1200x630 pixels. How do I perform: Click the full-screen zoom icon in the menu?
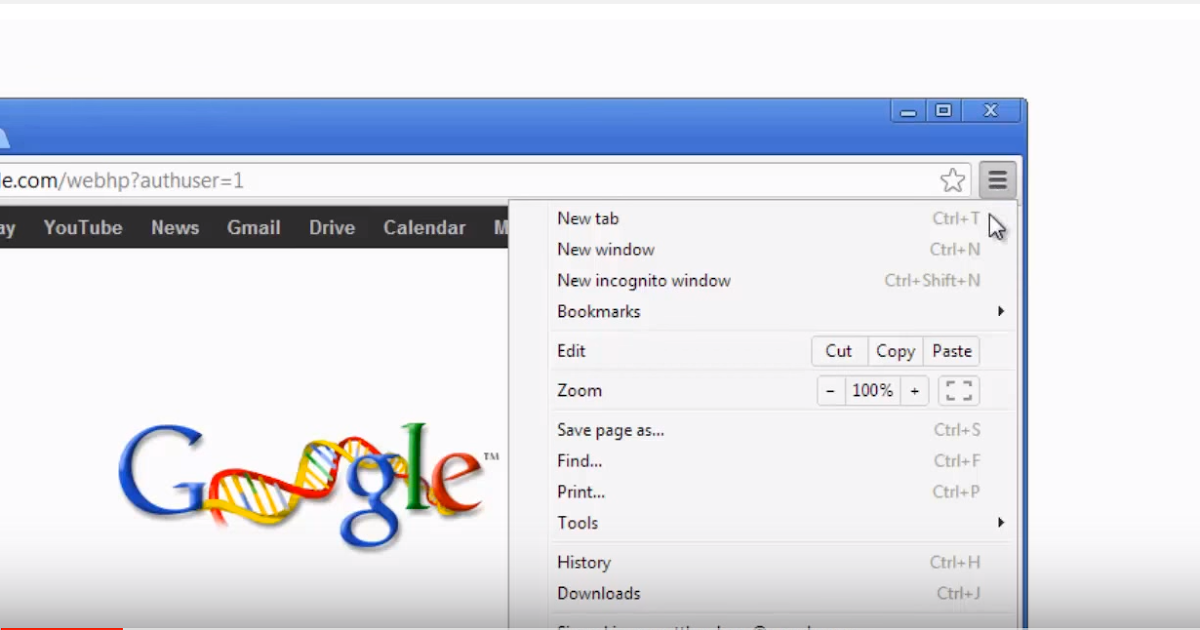tap(958, 390)
